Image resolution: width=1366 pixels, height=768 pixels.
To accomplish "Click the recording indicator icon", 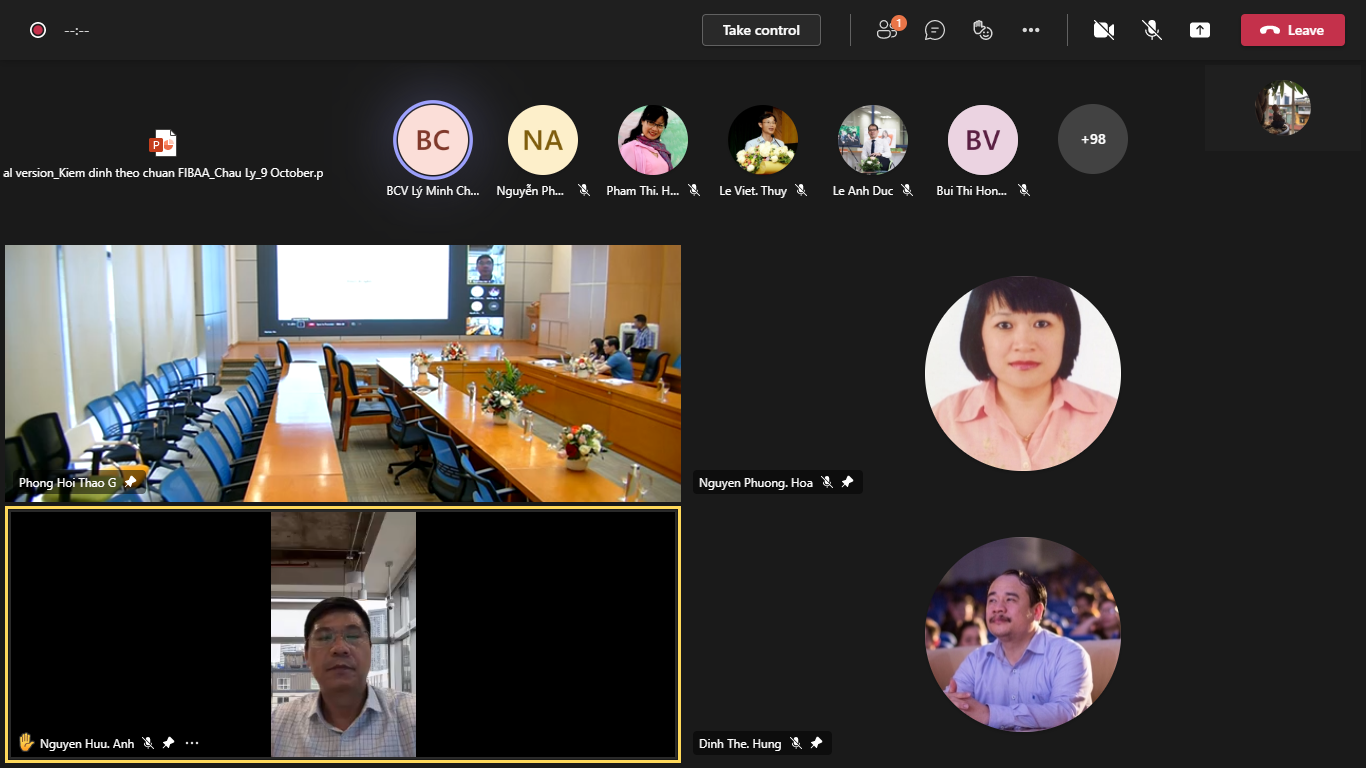I will coord(38,30).
